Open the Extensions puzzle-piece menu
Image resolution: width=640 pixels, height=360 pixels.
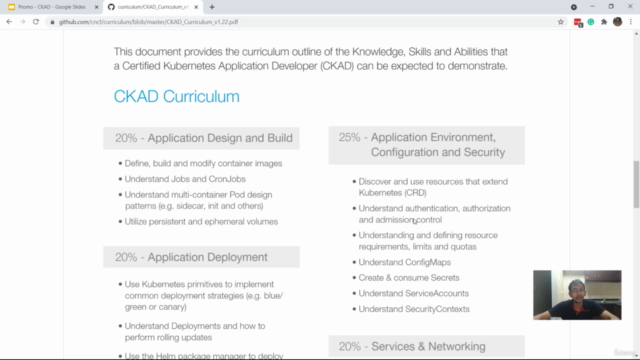(604, 22)
